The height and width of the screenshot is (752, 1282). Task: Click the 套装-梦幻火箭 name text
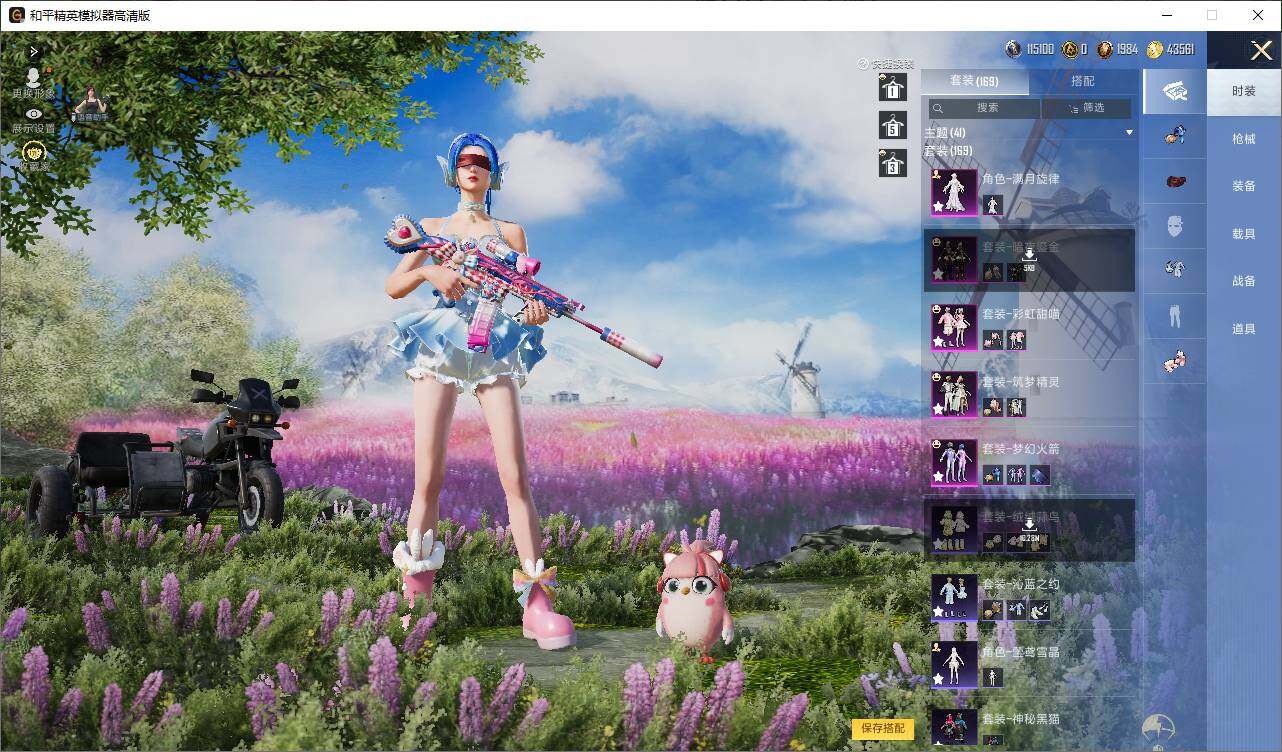pyautogui.click(x=1020, y=449)
